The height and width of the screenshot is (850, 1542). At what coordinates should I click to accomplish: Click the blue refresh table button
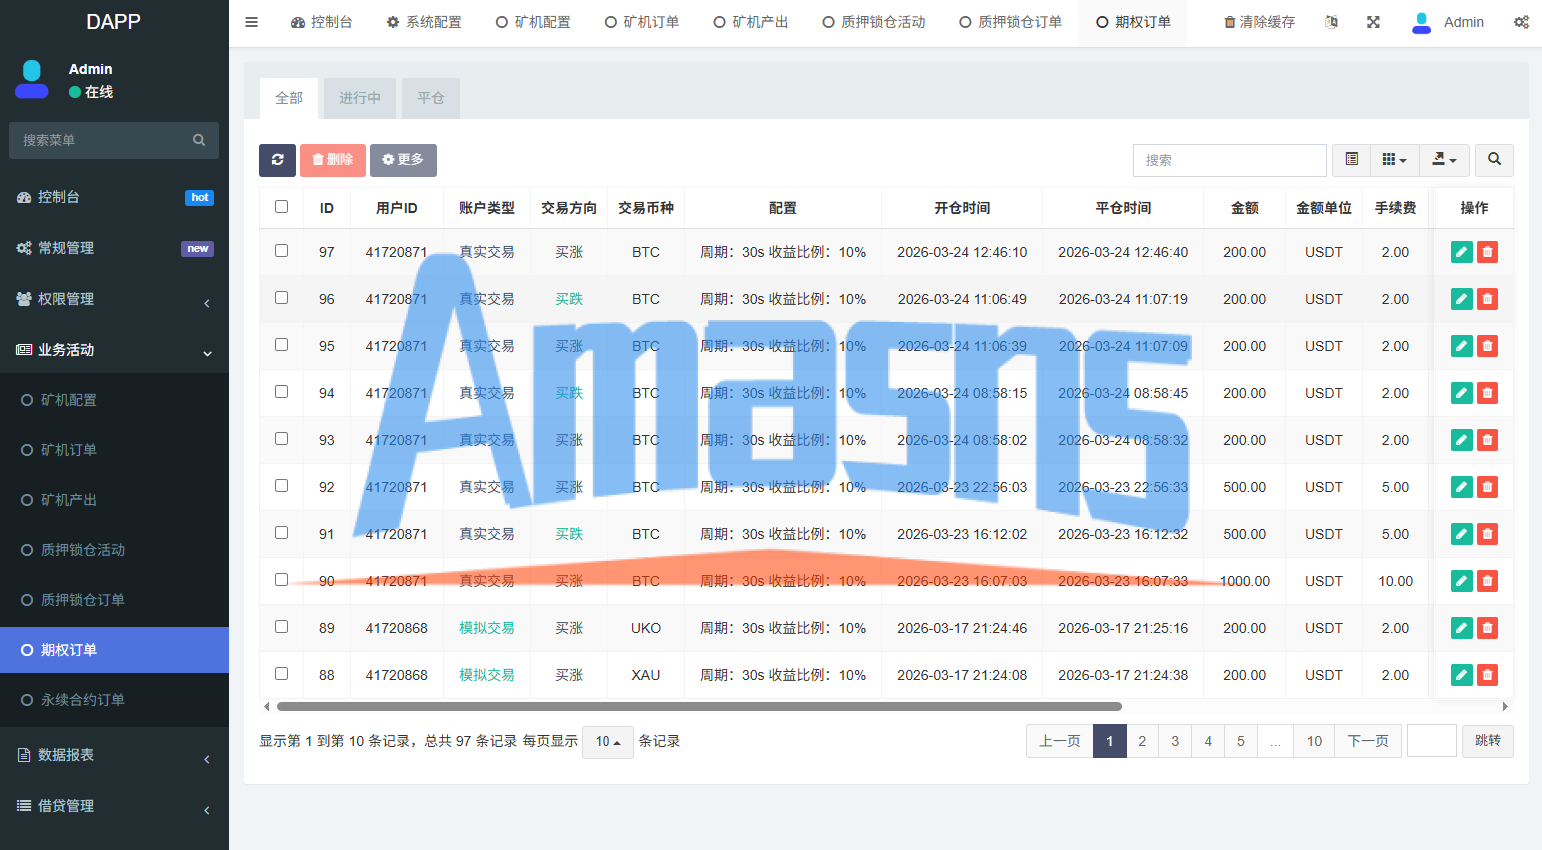pos(277,160)
